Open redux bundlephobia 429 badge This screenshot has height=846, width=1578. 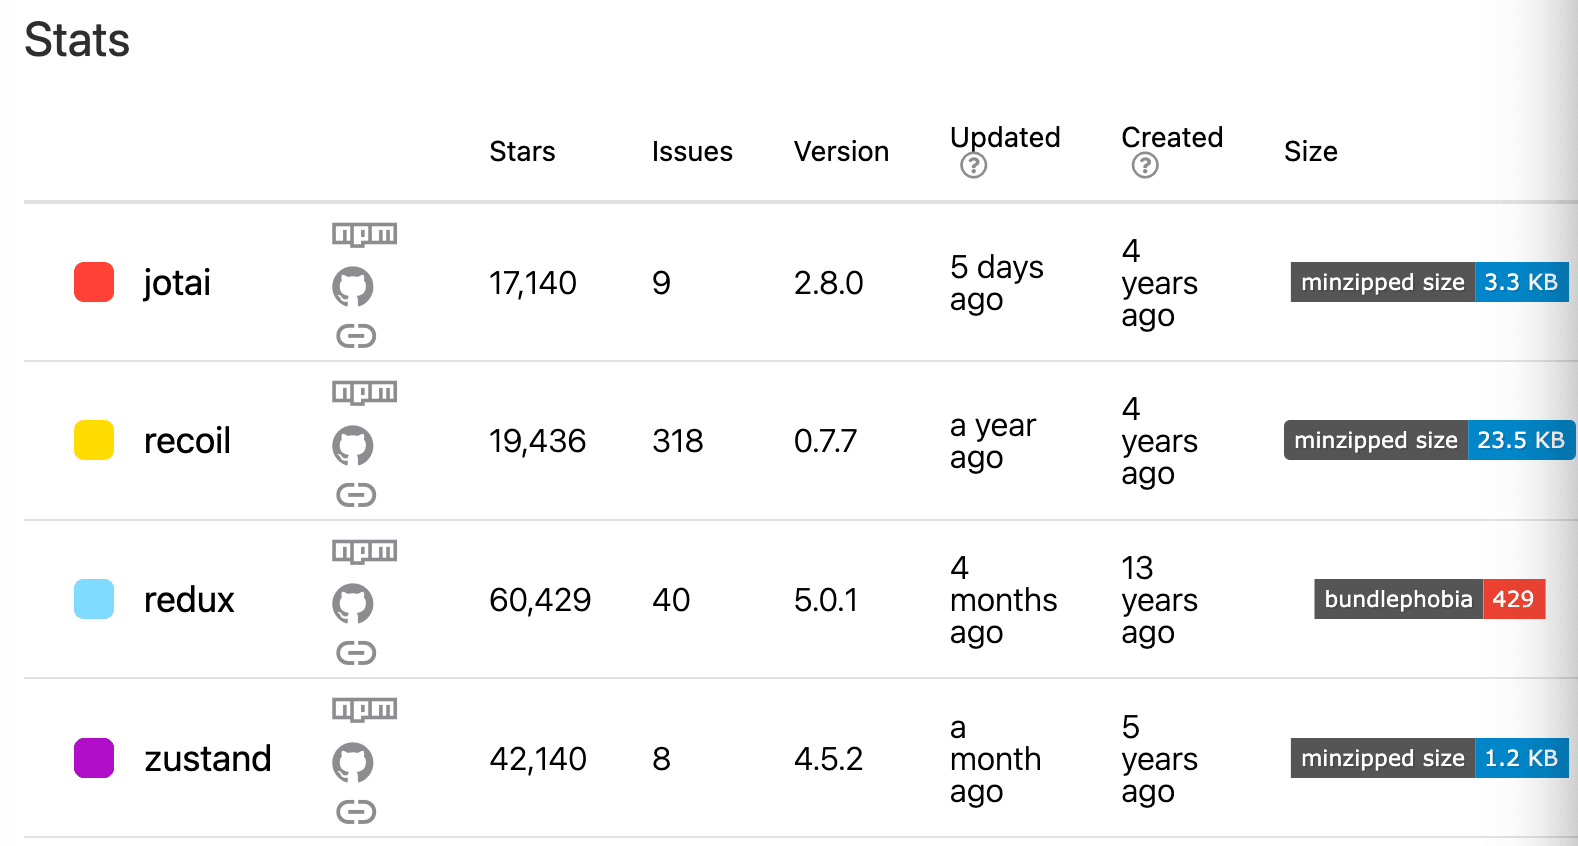(1429, 599)
